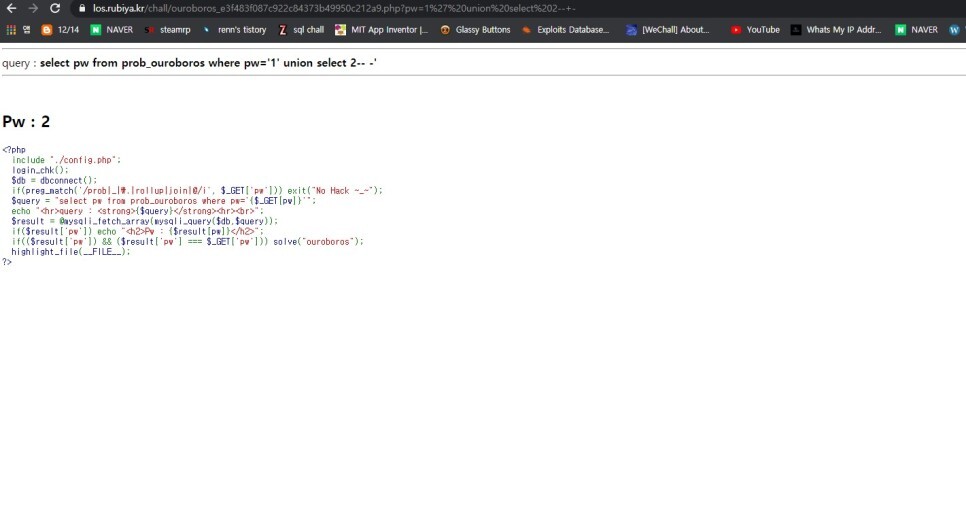Open the Apps grid bookmark icon
This screenshot has width=966, height=522.
coord(11,30)
